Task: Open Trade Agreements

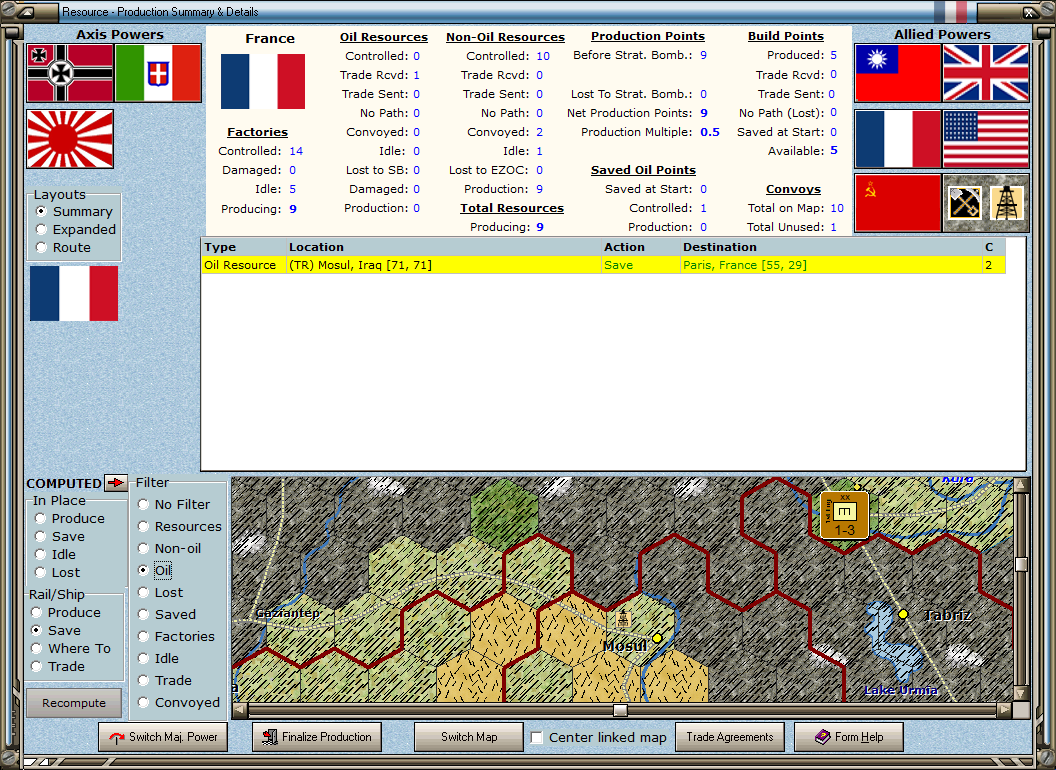Action: pos(730,737)
